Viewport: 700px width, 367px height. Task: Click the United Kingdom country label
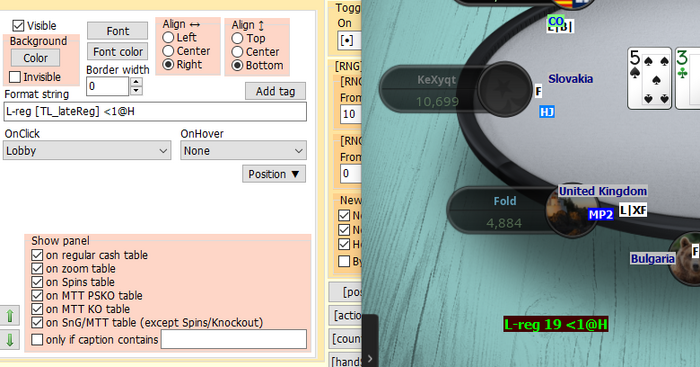click(603, 191)
